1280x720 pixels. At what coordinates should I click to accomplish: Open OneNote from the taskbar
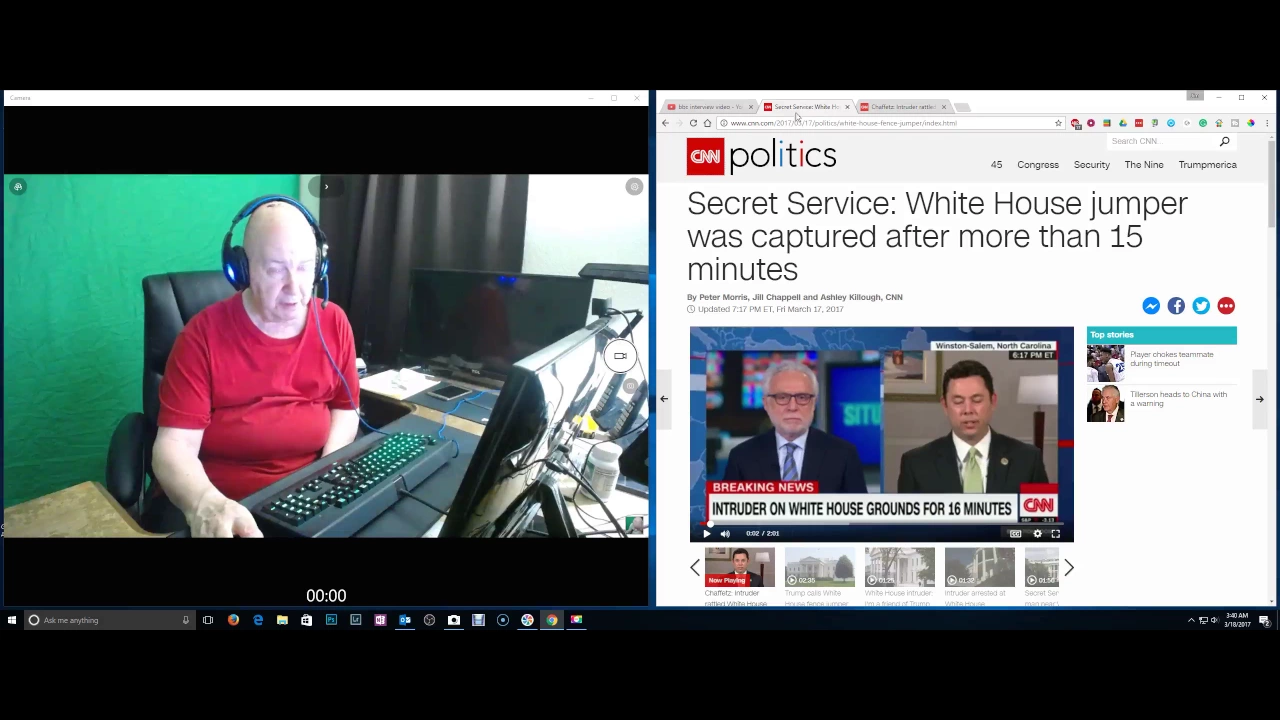pos(380,620)
